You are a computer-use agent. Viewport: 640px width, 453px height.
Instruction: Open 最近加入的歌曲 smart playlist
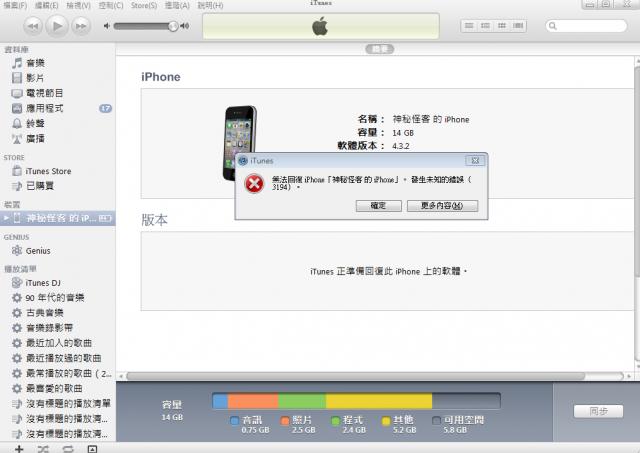pyautogui.click(x=57, y=343)
